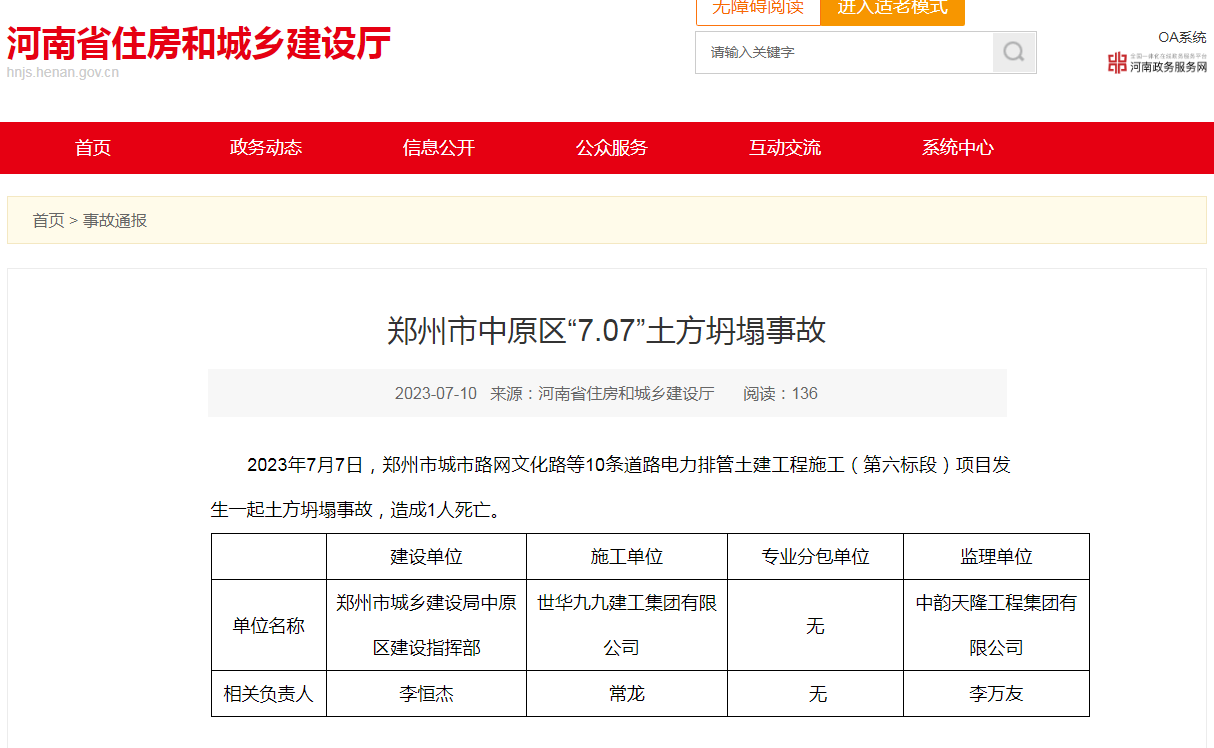Click the hnjs.henan.gov.cn address text
The height and width of the screenshot is (748, 1214).
[x=63, y=73]
